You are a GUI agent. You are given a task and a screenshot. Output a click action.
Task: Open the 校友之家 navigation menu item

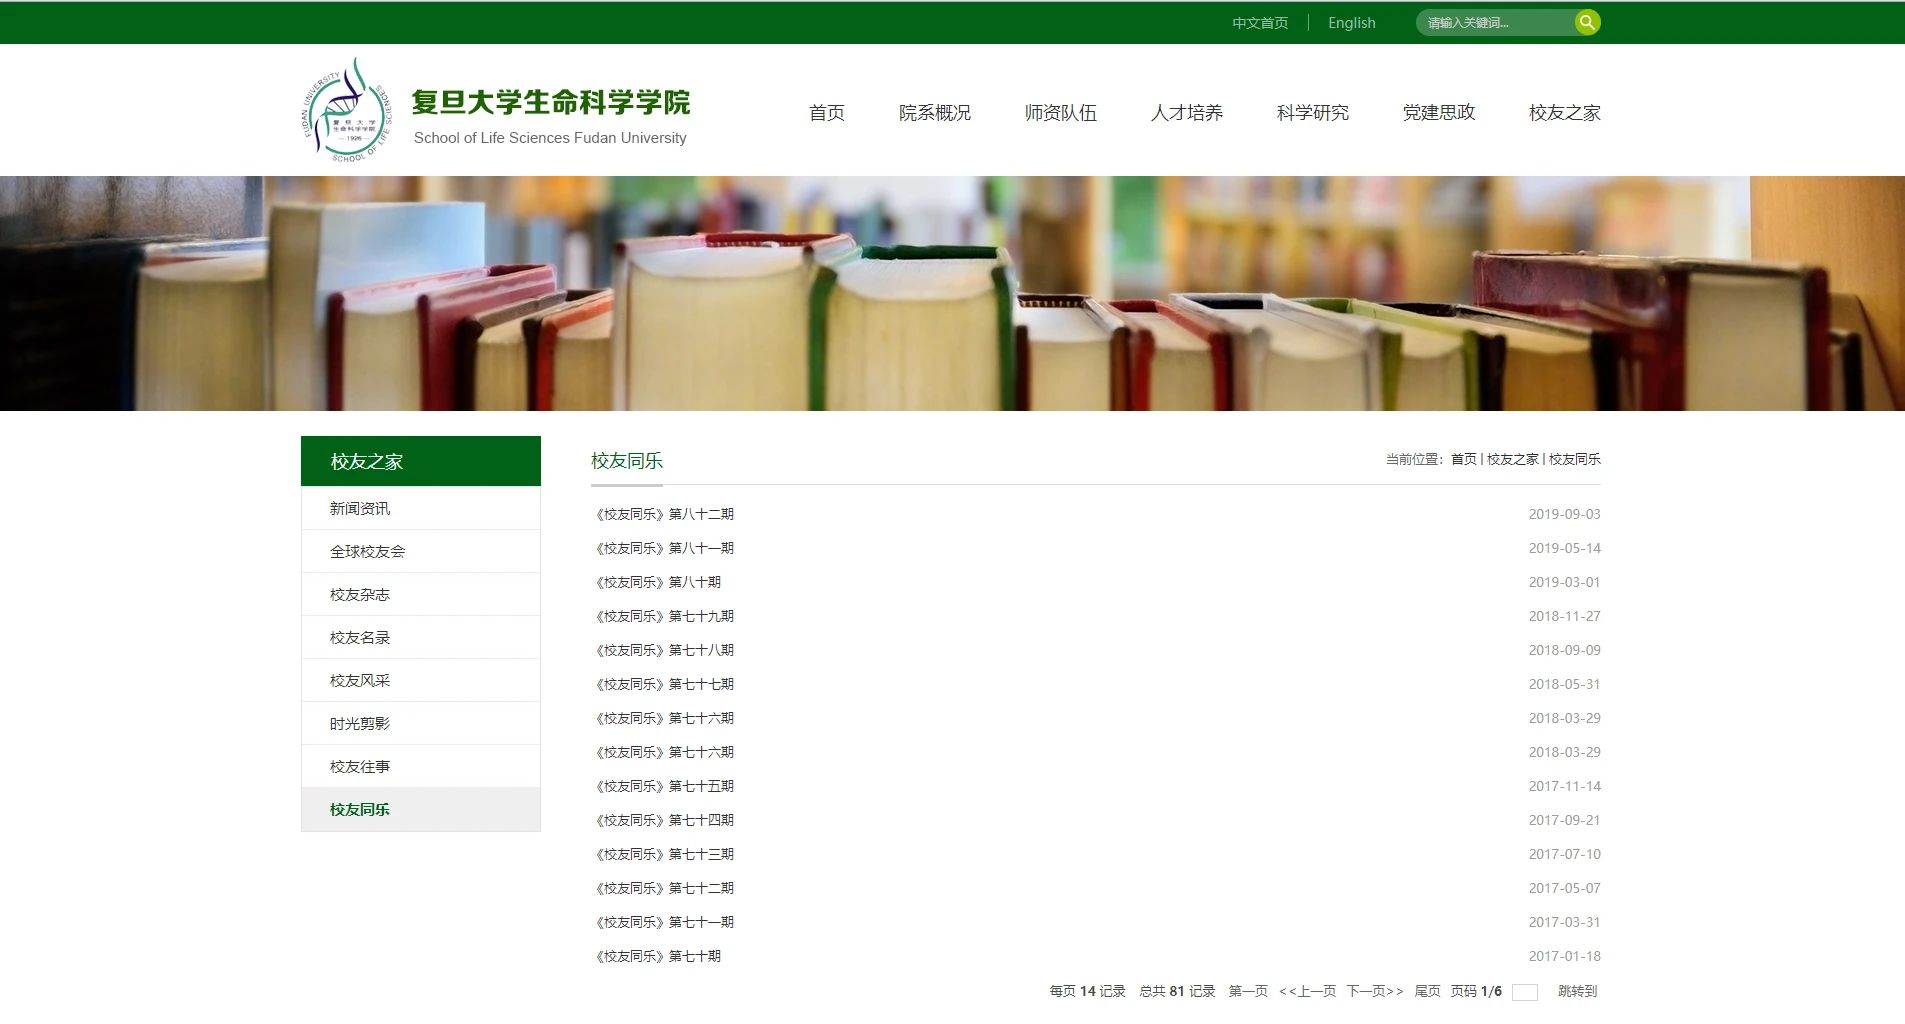1563,113
